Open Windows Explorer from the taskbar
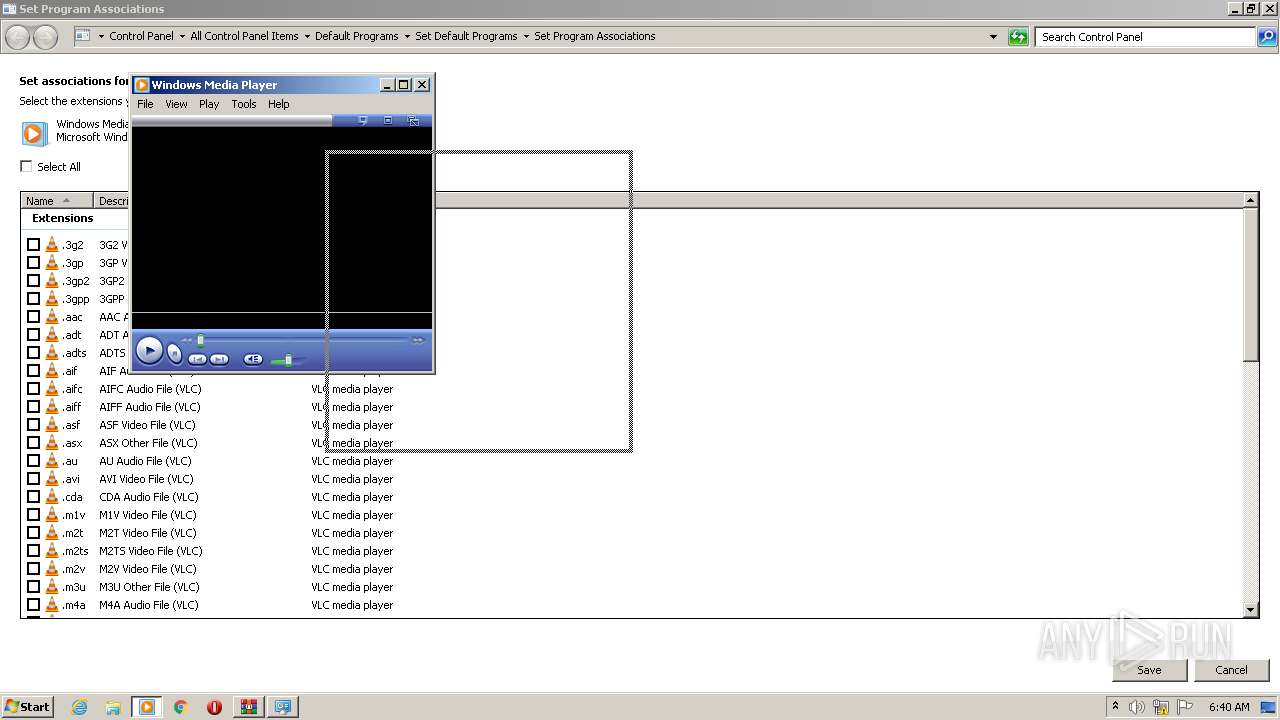Screen dimensions: 1280x720 pos(113,707)
